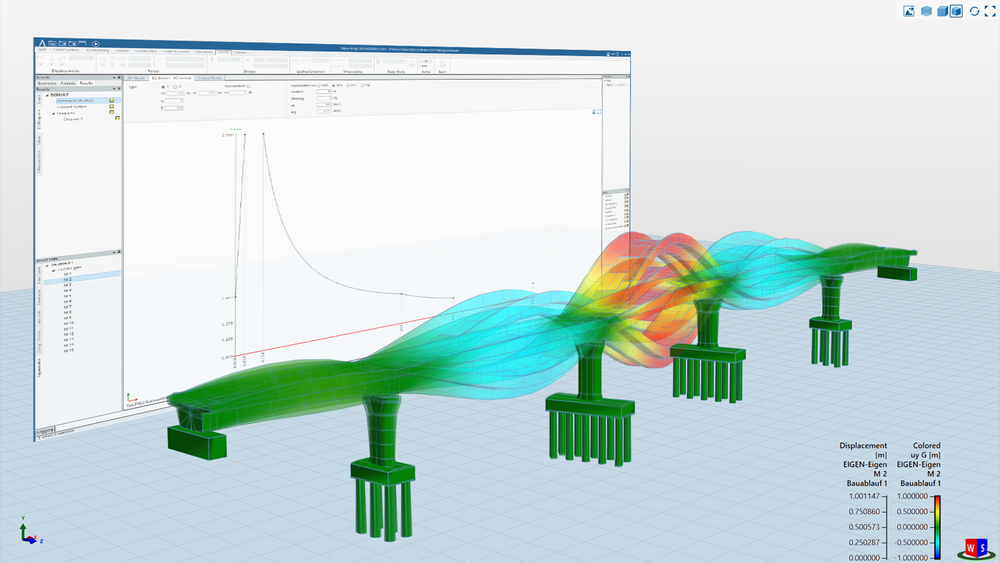Click the color gradient legend bar
The image size is (1000, 563).
tap(936, 526)
